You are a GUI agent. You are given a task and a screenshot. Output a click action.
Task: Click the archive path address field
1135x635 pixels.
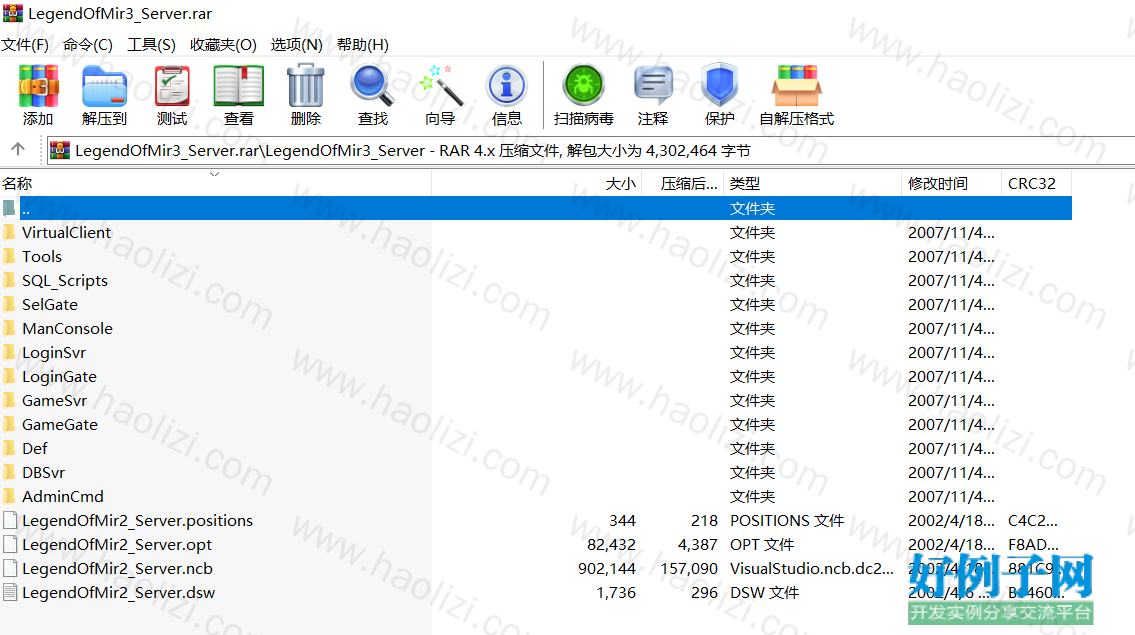point(591,151)
